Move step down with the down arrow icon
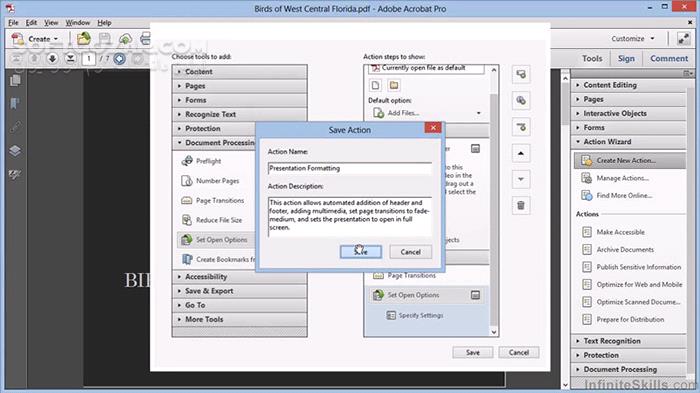Image resolution: width=700 pixels, height=393 pixels. click(521, 179)
